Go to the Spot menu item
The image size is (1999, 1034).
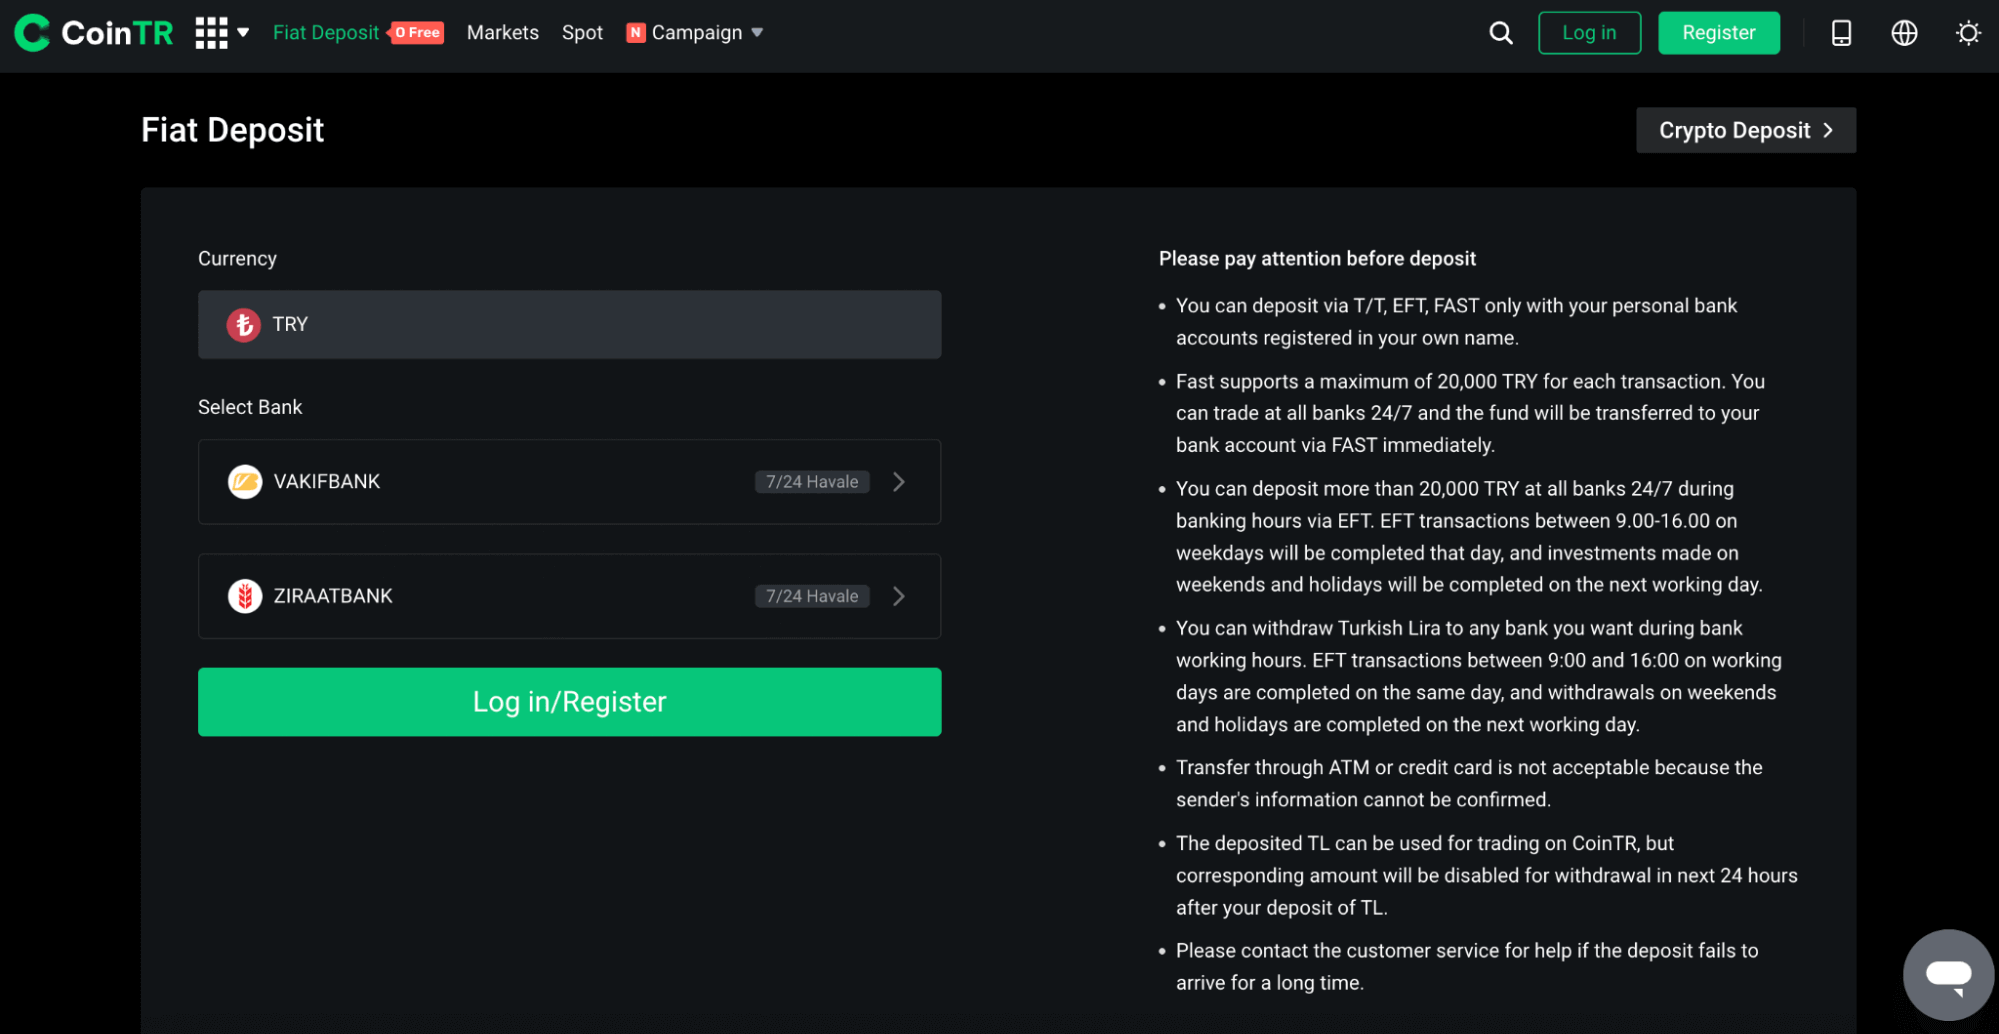582,33
